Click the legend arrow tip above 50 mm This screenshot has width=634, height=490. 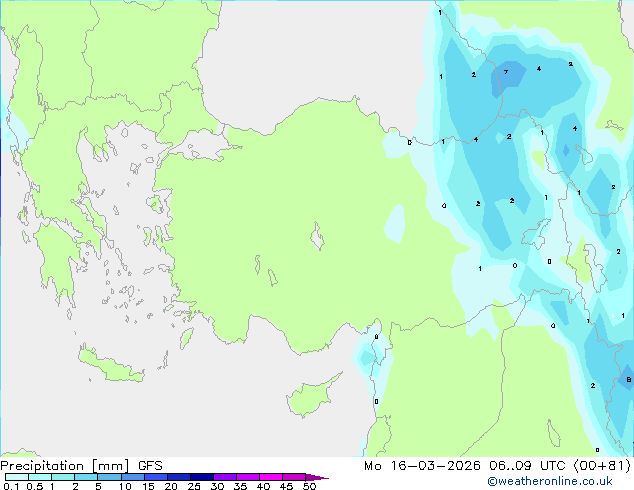click(x=317, y=477)
